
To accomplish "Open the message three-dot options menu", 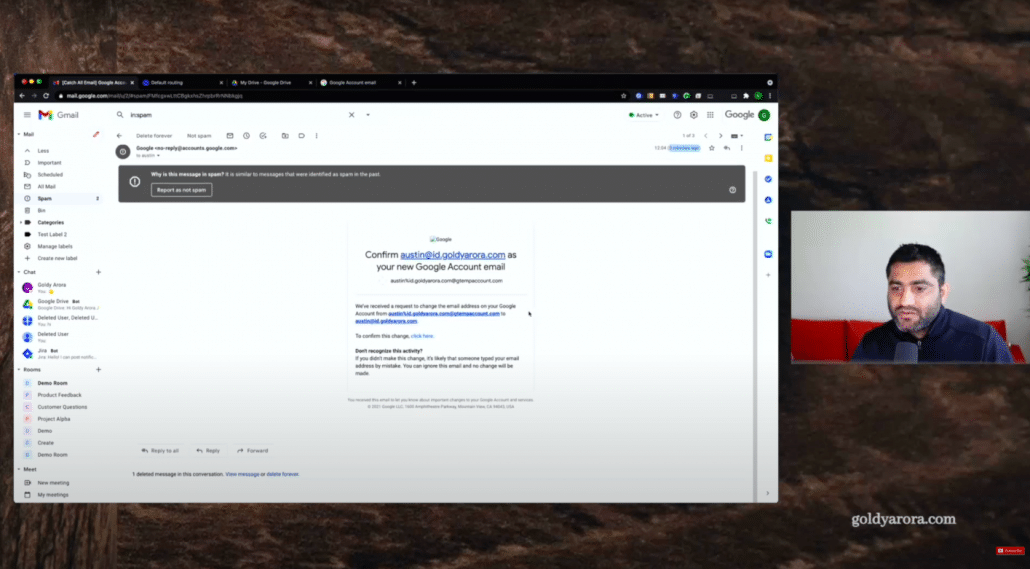I will 742,148.
